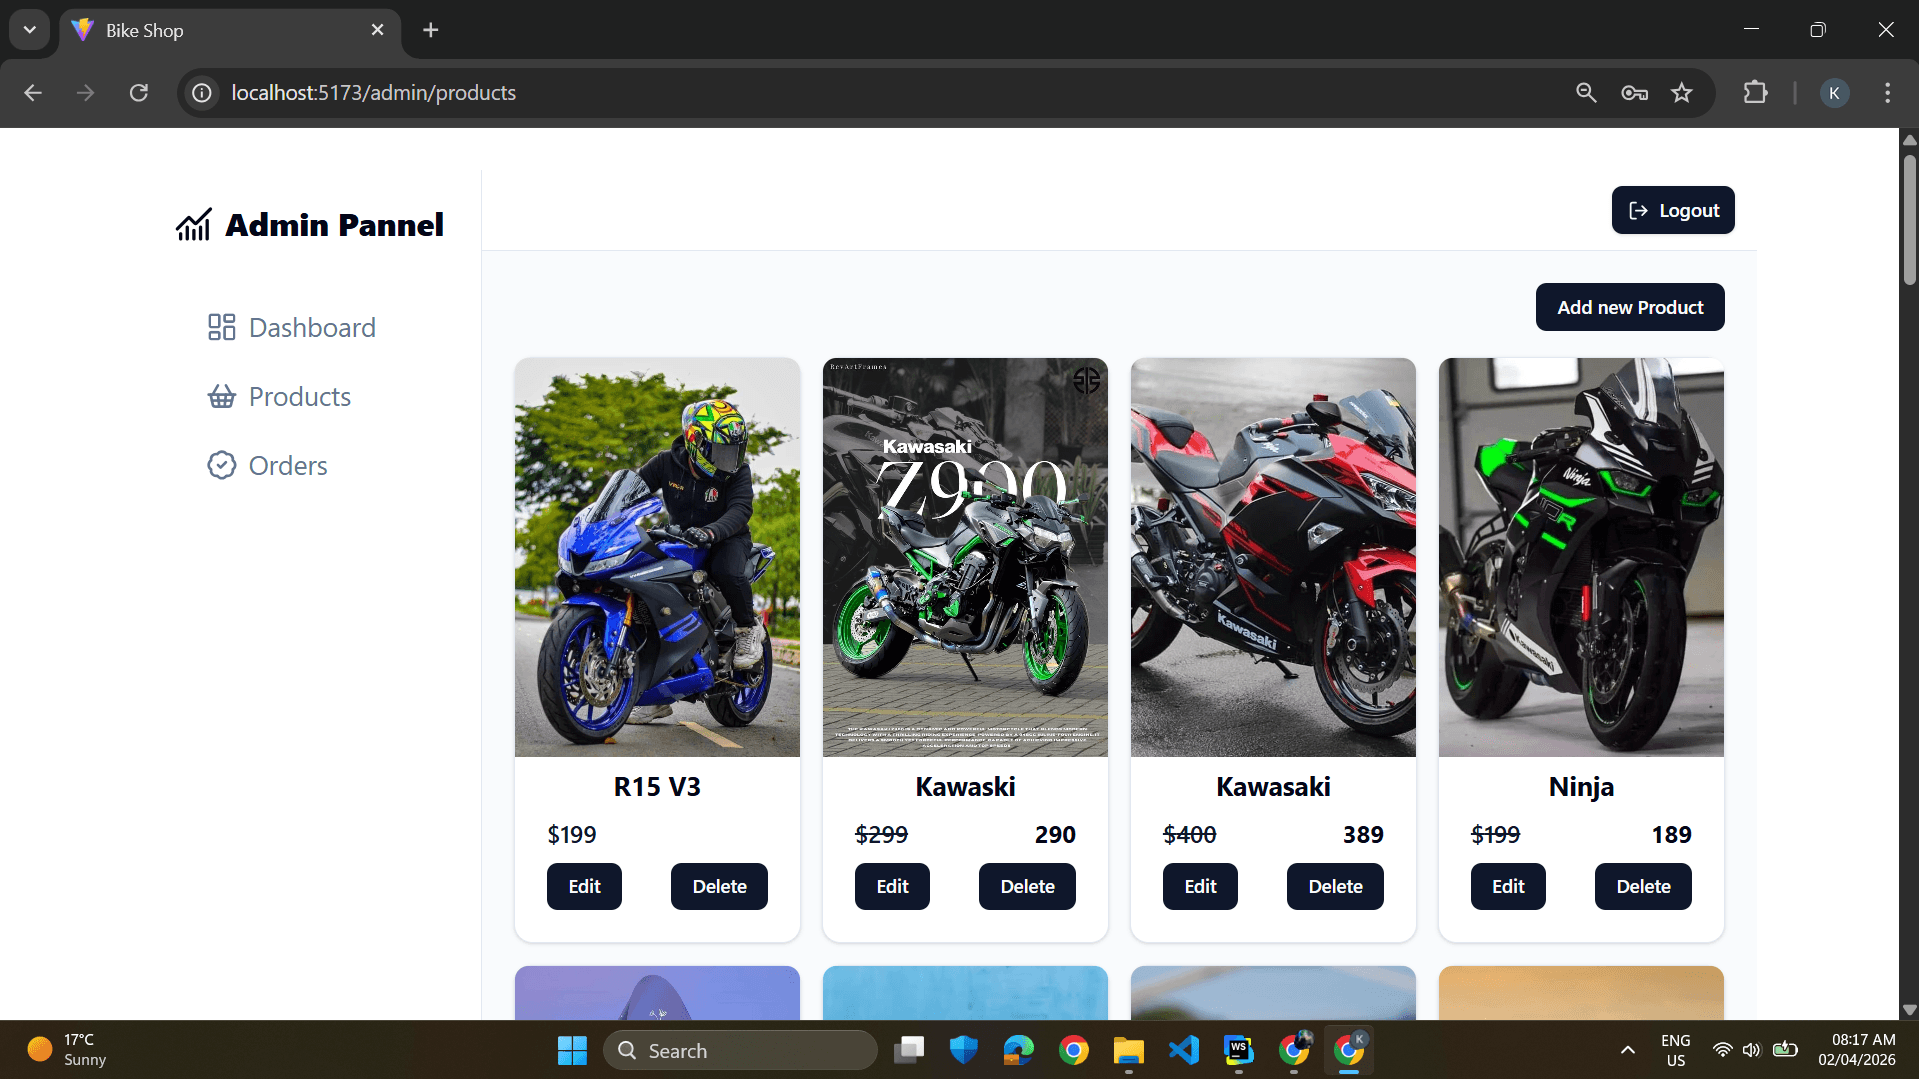Click the taskbar Search box
This screenshot has width=1919, height=1079.
pyautogui.click(x=741, y=1050)
